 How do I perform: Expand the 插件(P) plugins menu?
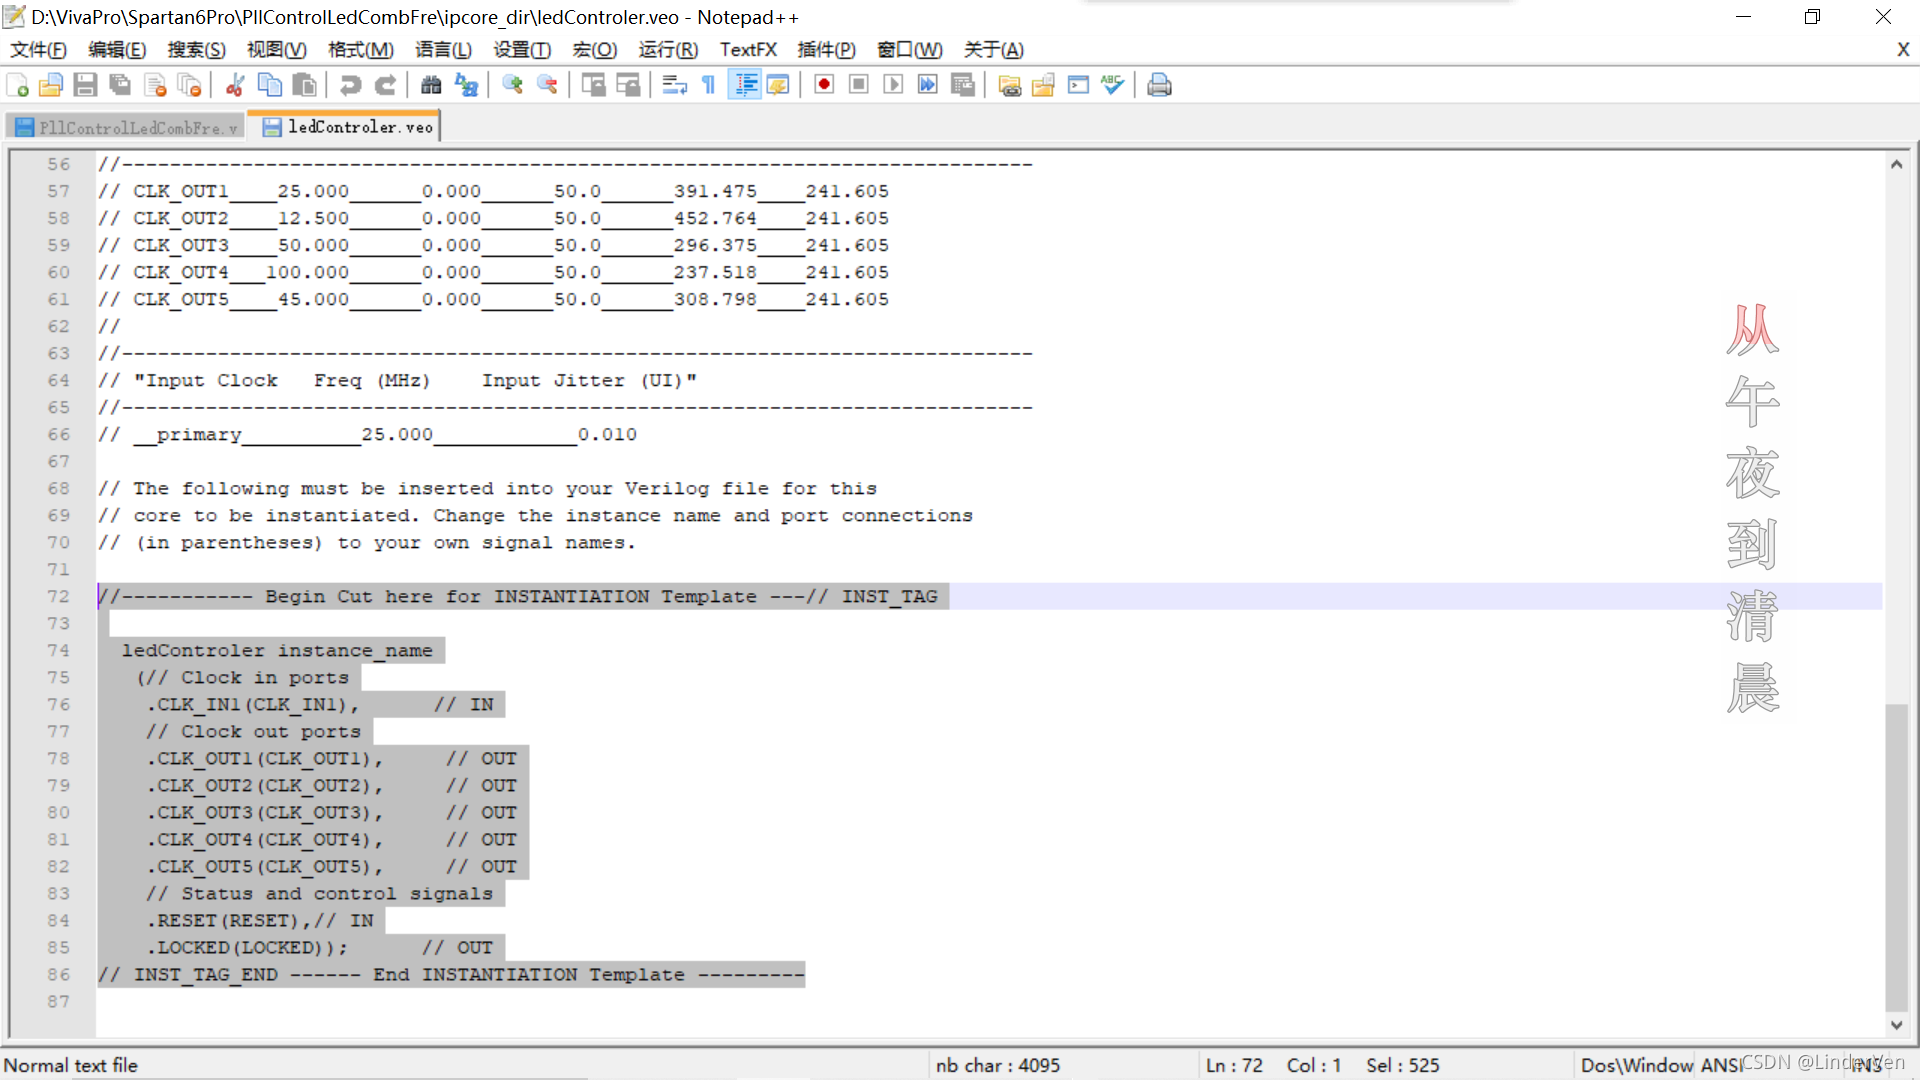826,49
